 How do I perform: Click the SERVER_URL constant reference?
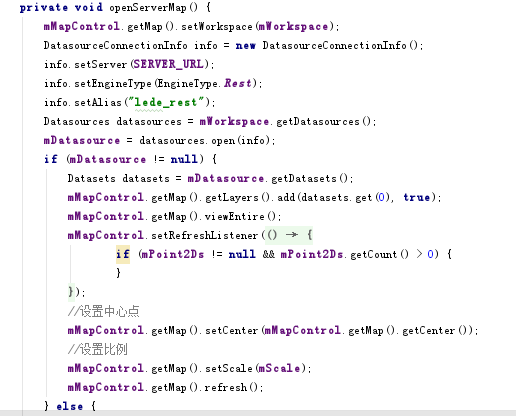(168, 64)
